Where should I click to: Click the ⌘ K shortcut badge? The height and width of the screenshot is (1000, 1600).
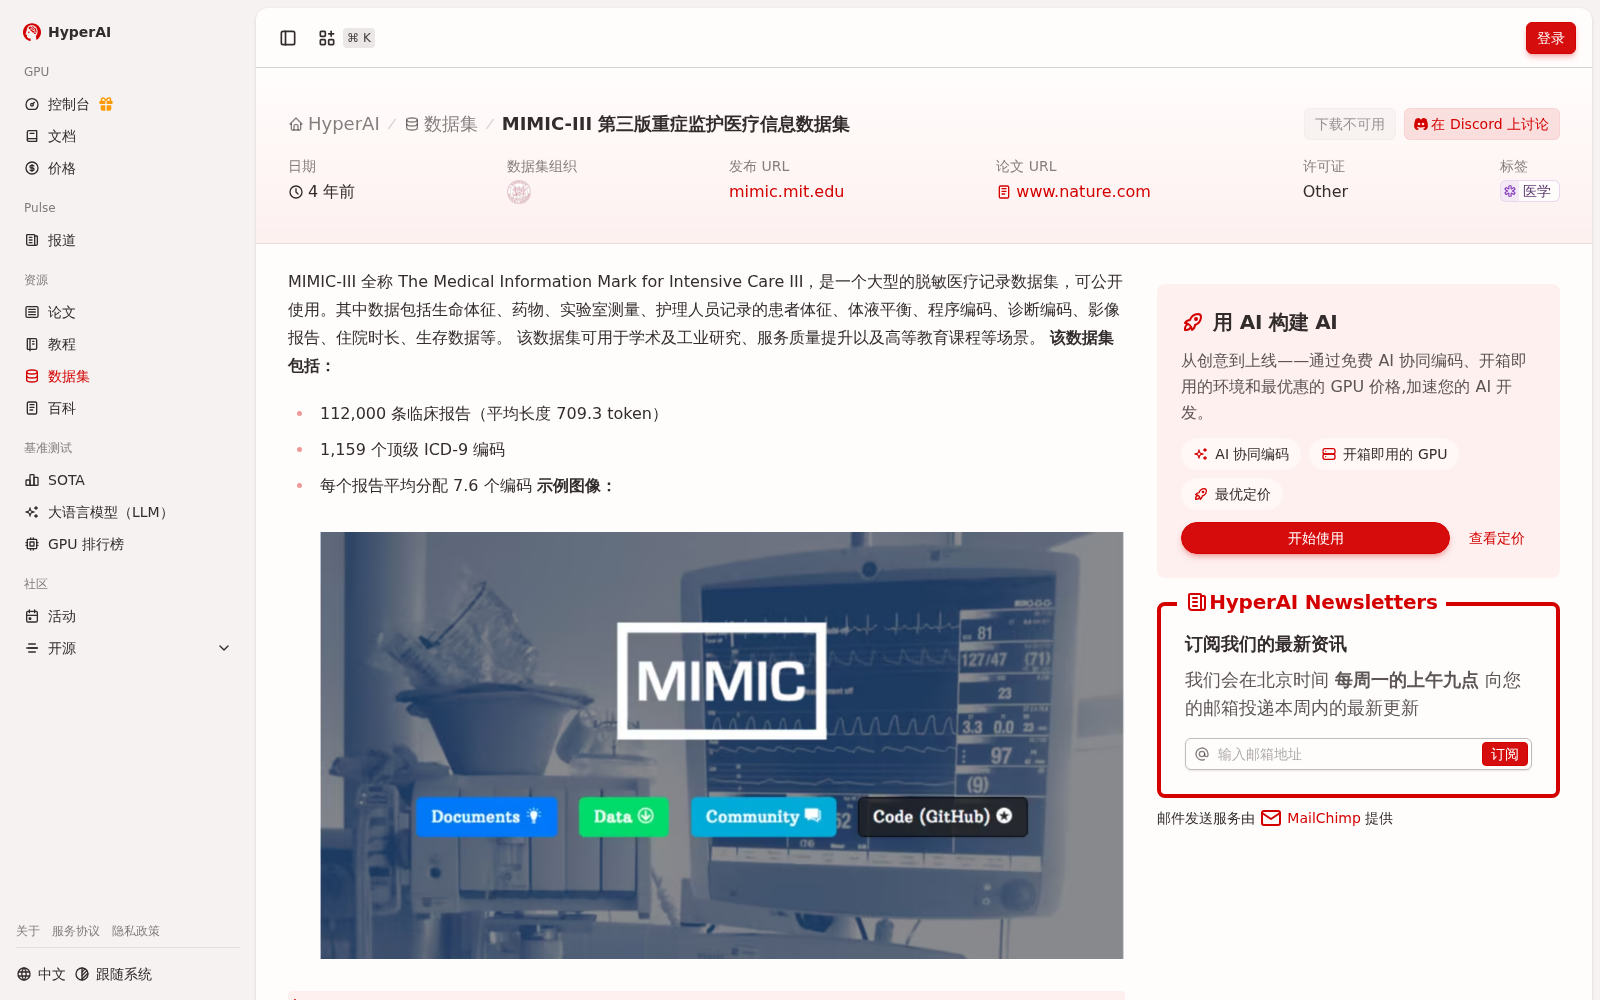point(359,38)
